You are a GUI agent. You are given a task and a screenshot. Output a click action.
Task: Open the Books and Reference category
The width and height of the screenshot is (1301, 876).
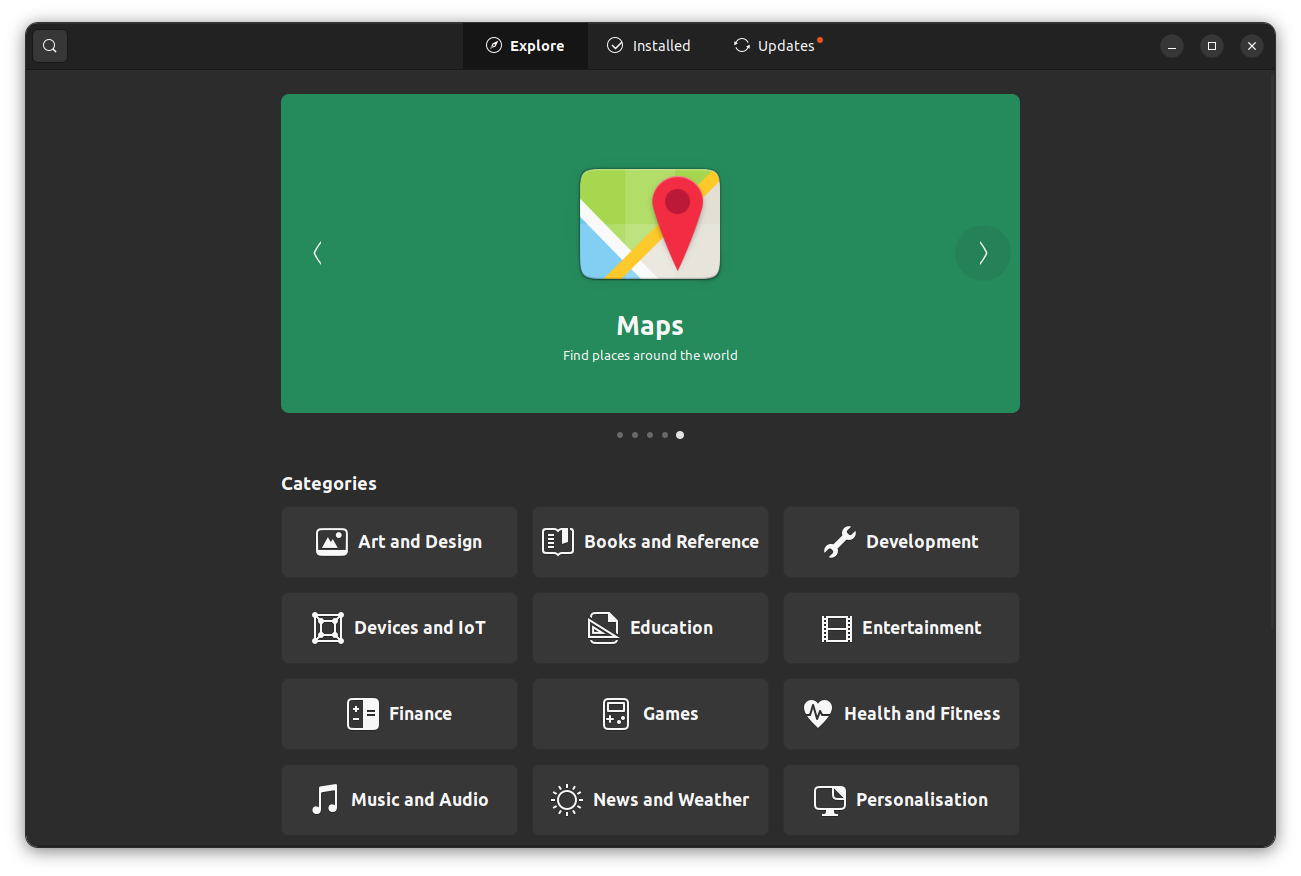pyautogui.click(x=650, y=542)
